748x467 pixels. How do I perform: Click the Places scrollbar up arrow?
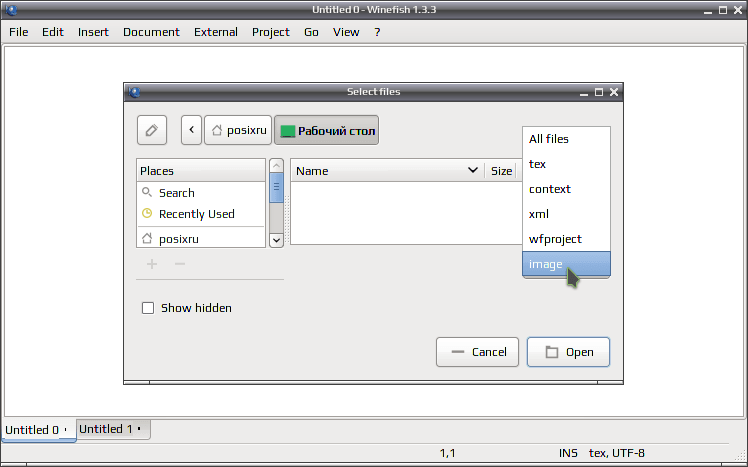pyautogui.click(x=276, y=166)
